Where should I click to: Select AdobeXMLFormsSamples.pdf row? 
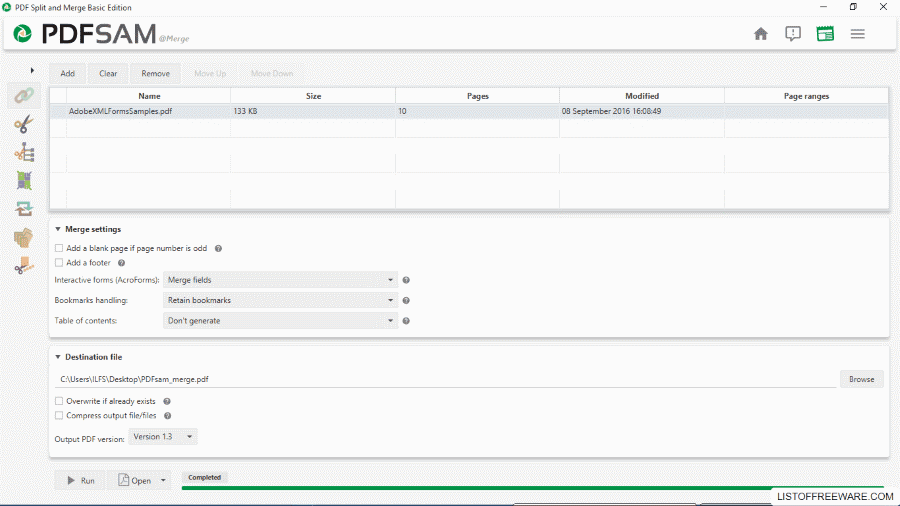469,111
